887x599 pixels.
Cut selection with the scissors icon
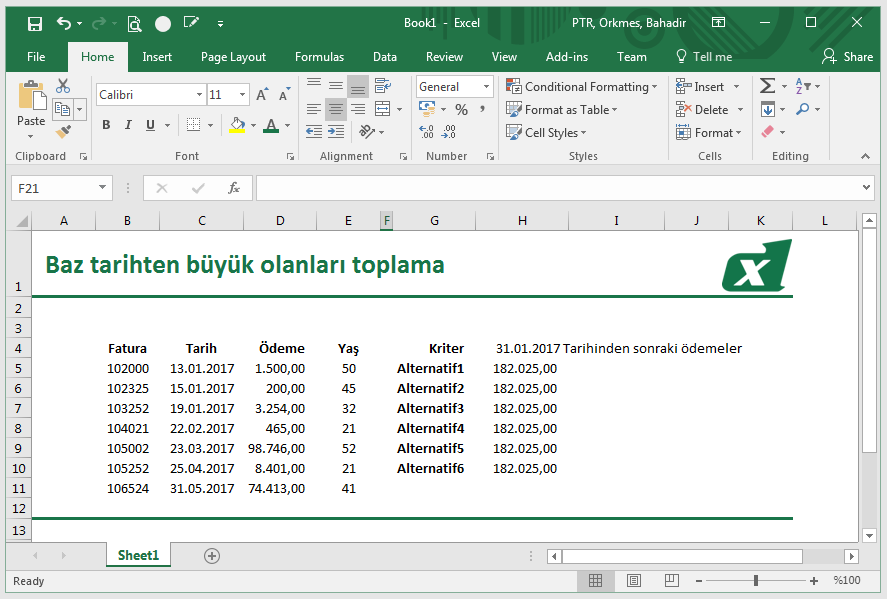tap(63, 86)
